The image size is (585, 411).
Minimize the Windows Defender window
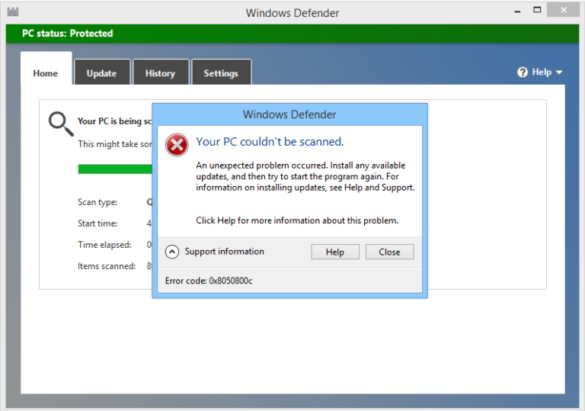[517, 12]
